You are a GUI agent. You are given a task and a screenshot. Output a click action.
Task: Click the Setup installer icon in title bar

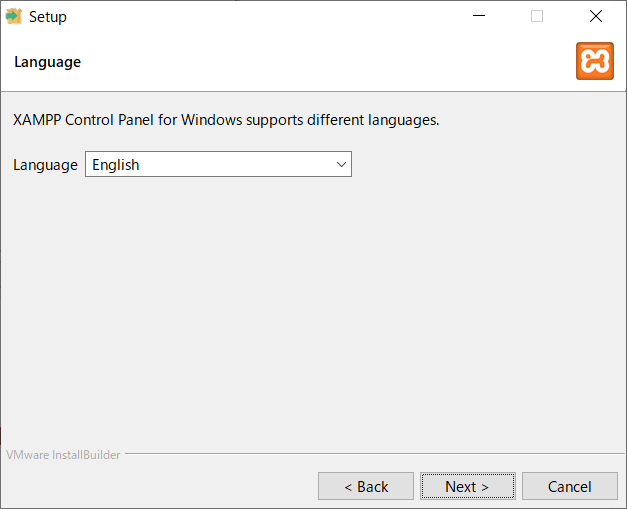[x=14, y=16]
